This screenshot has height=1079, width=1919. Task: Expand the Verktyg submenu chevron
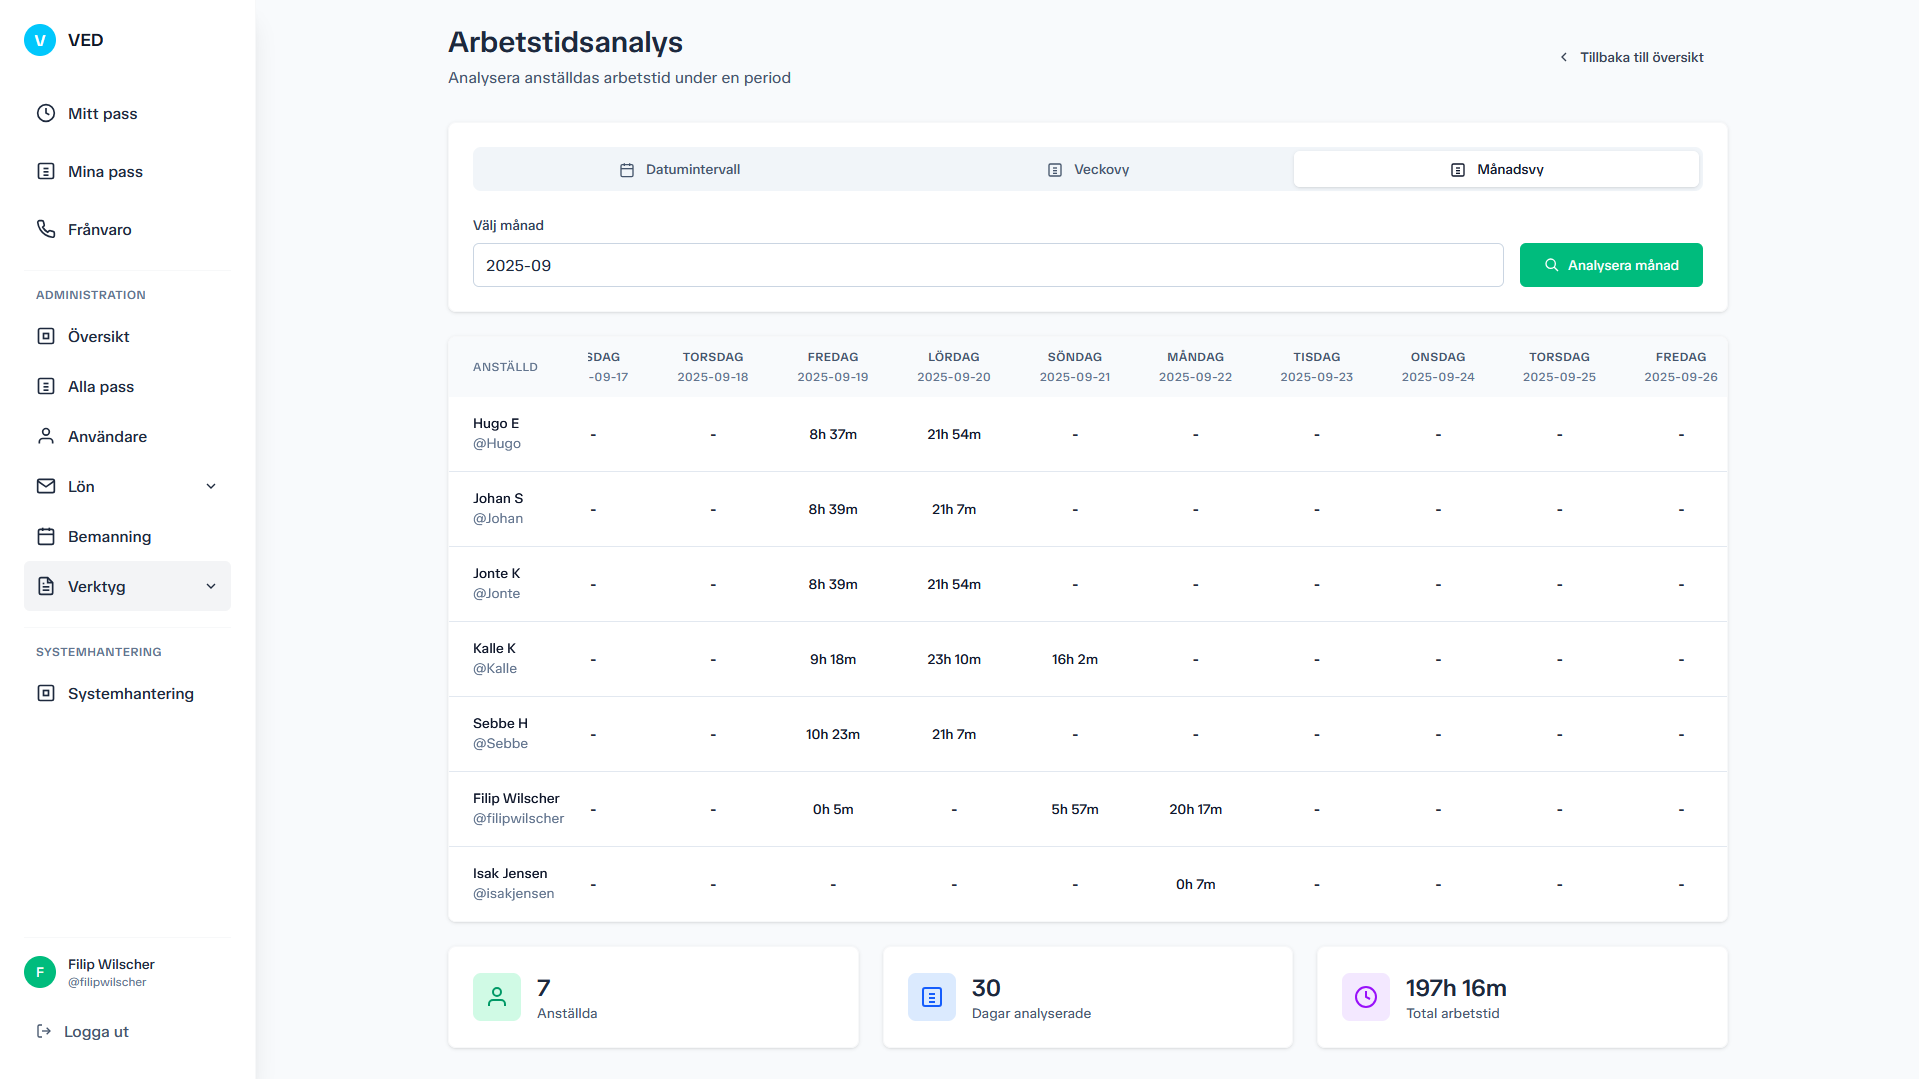click(211, 586)
